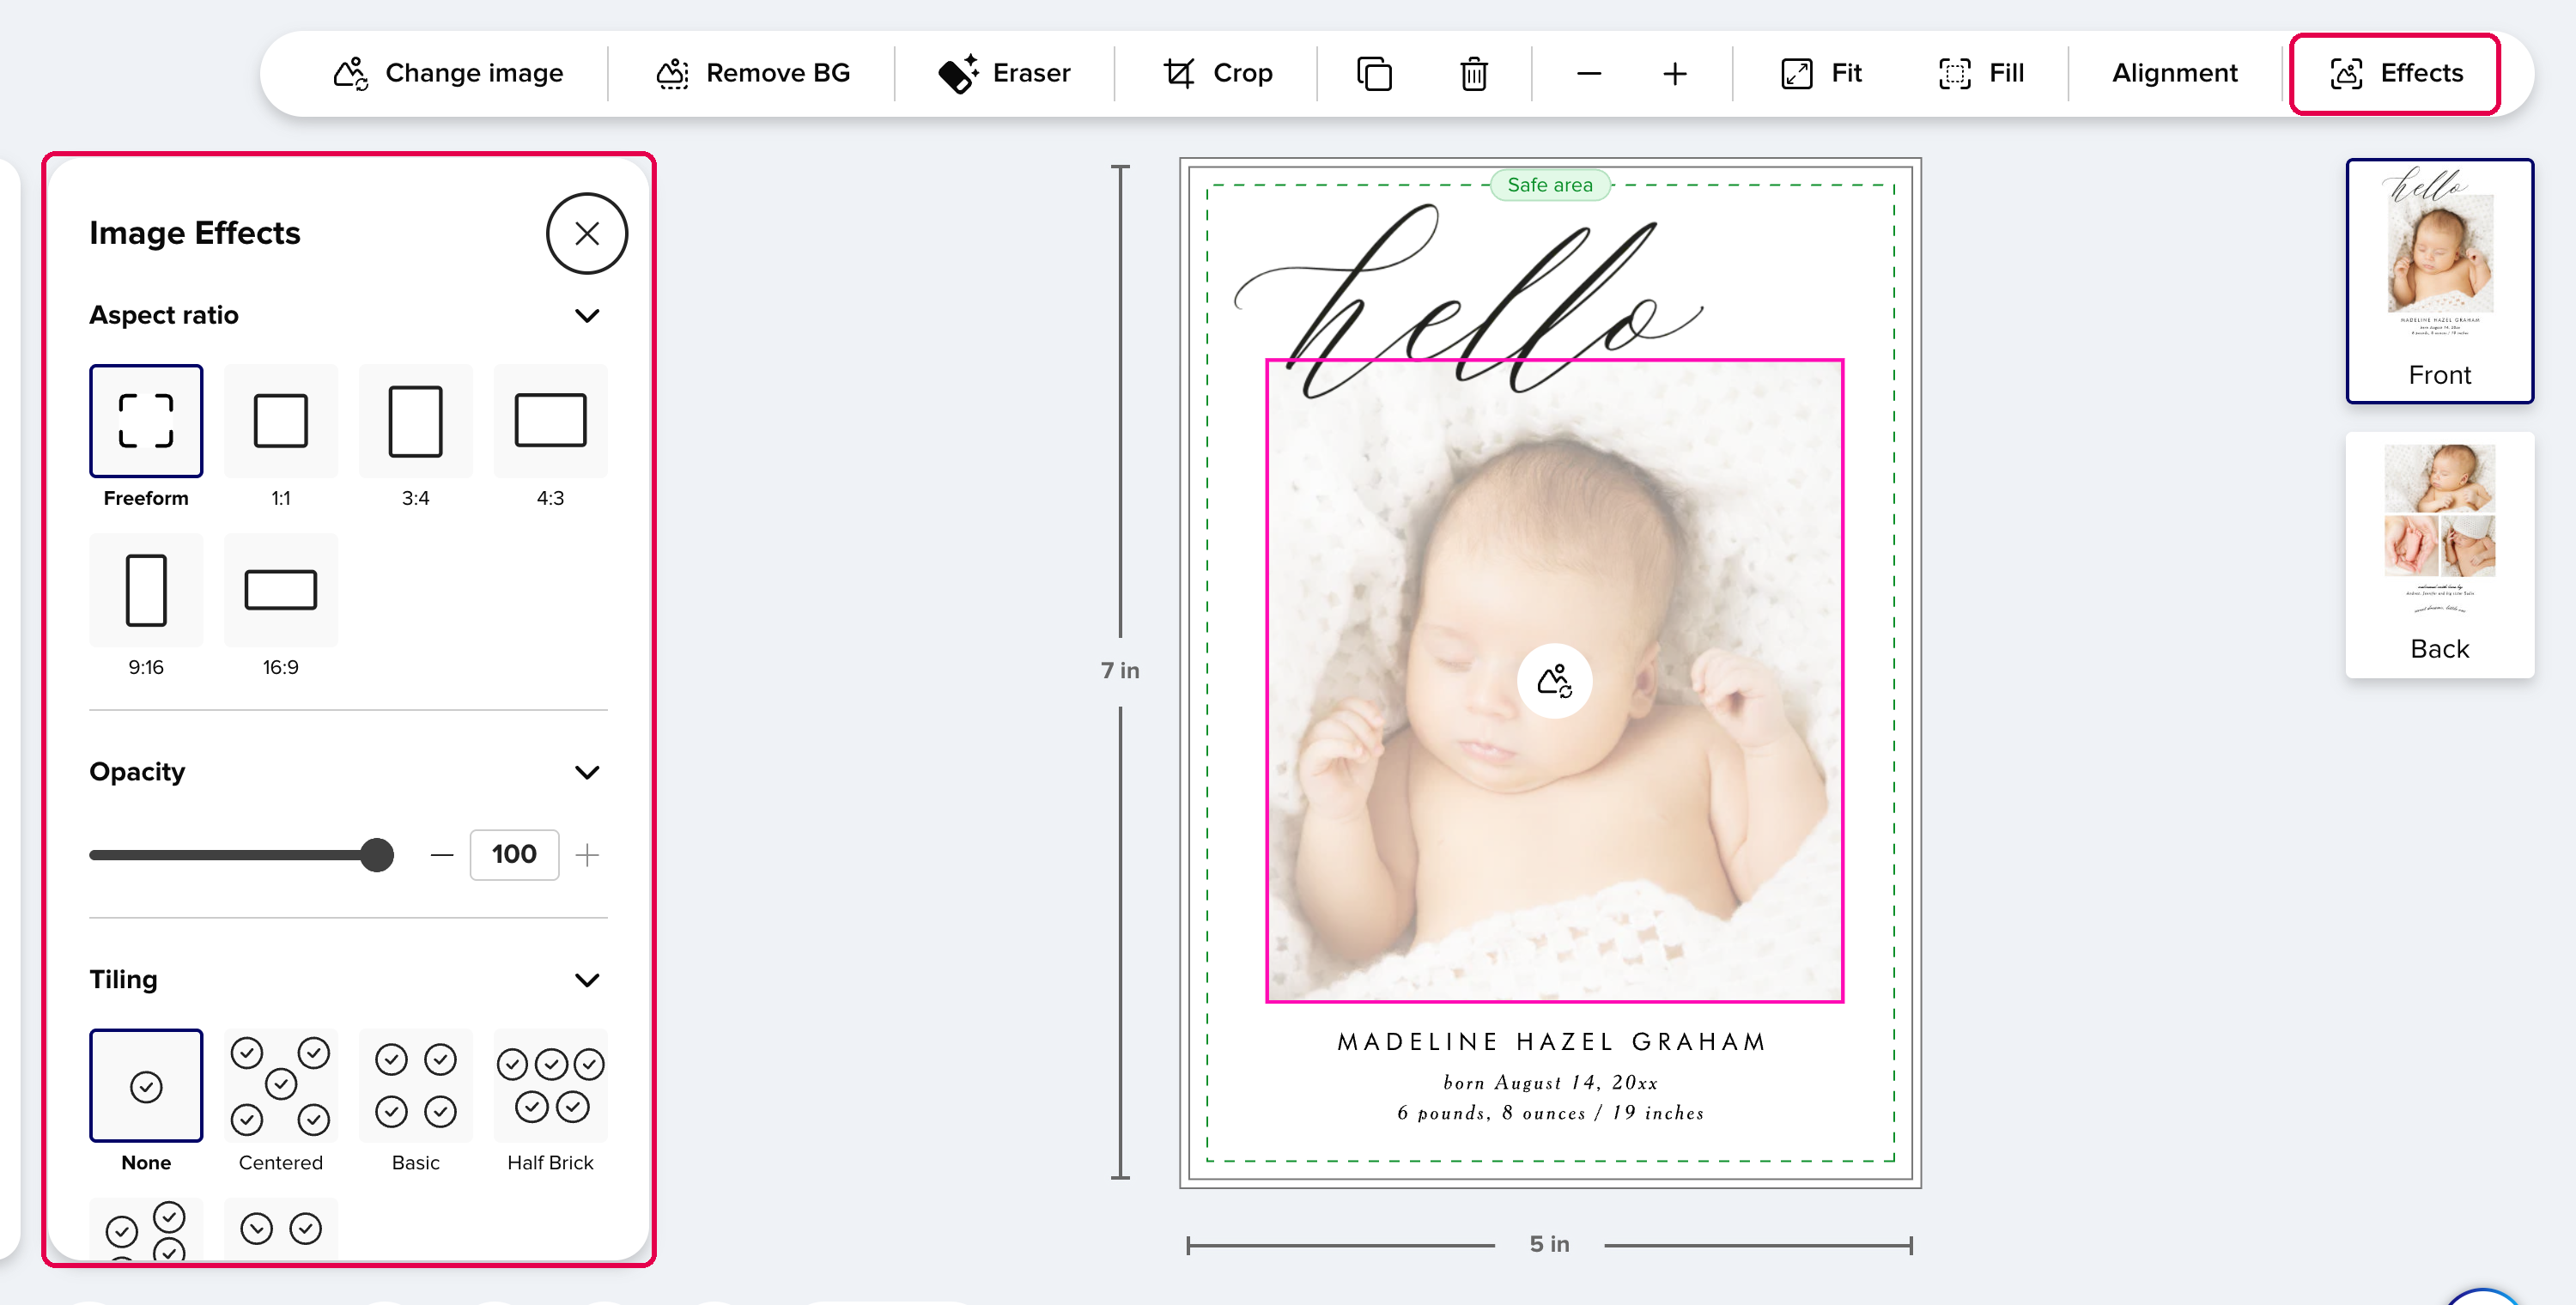Click the Safe area label
This screenshot has height=1305, width=2576.
point(1550,185)
